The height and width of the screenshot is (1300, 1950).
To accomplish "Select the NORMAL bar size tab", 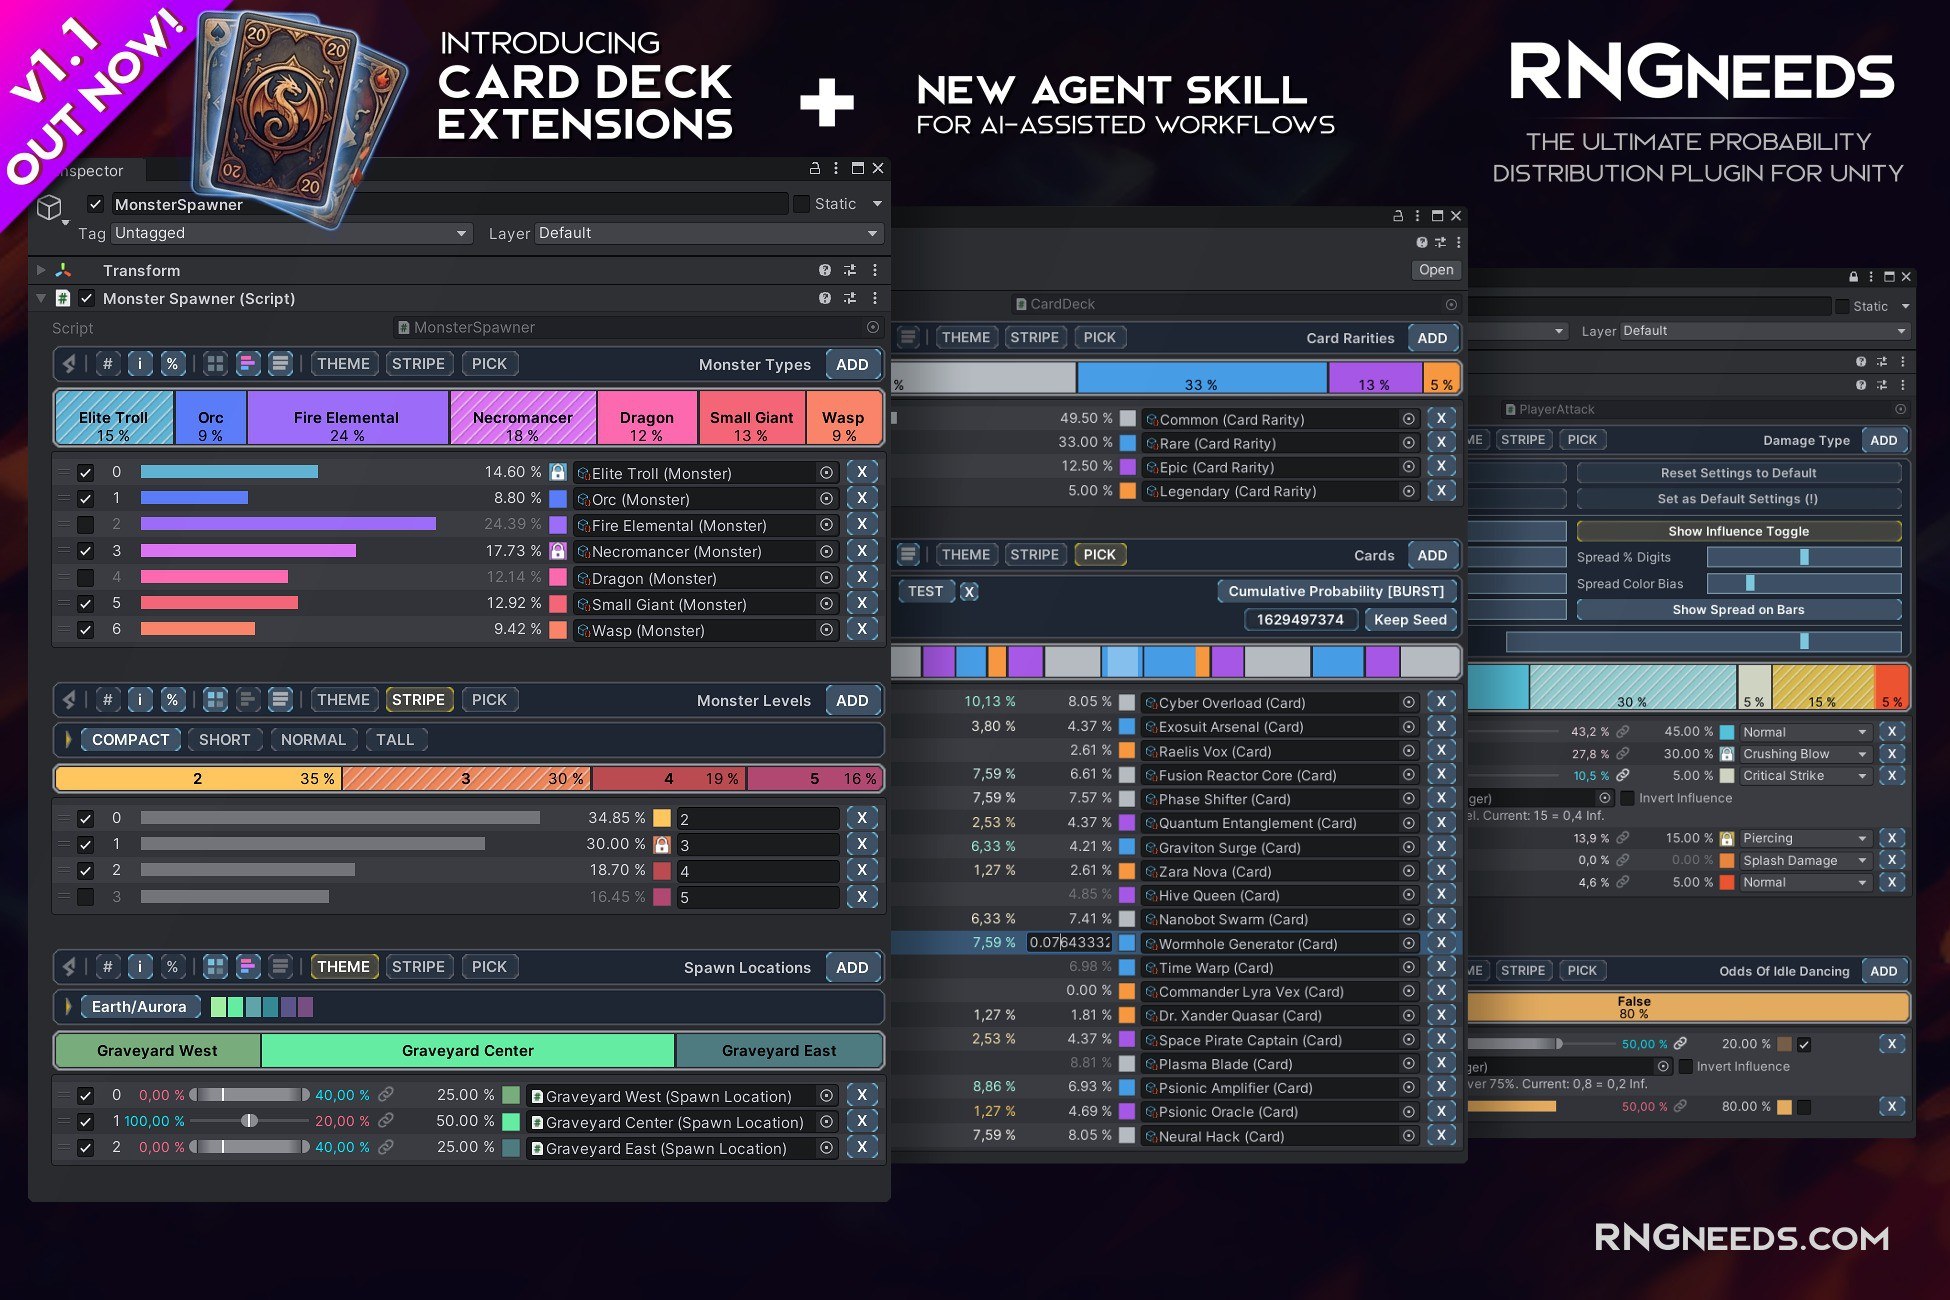I will point(313,739).
